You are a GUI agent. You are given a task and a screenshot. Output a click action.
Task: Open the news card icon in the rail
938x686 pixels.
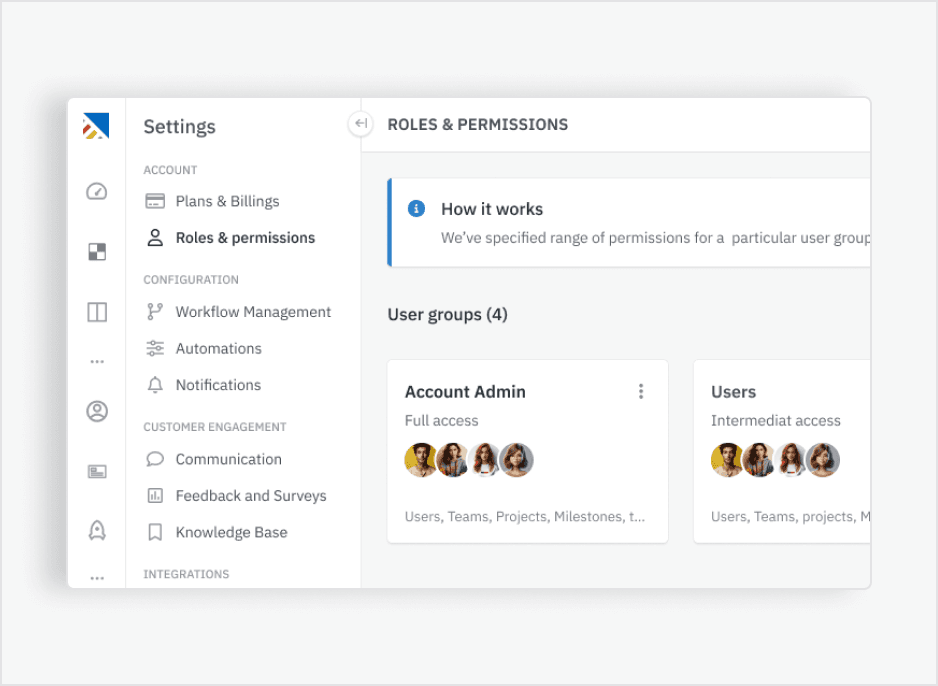coord(97,472)
